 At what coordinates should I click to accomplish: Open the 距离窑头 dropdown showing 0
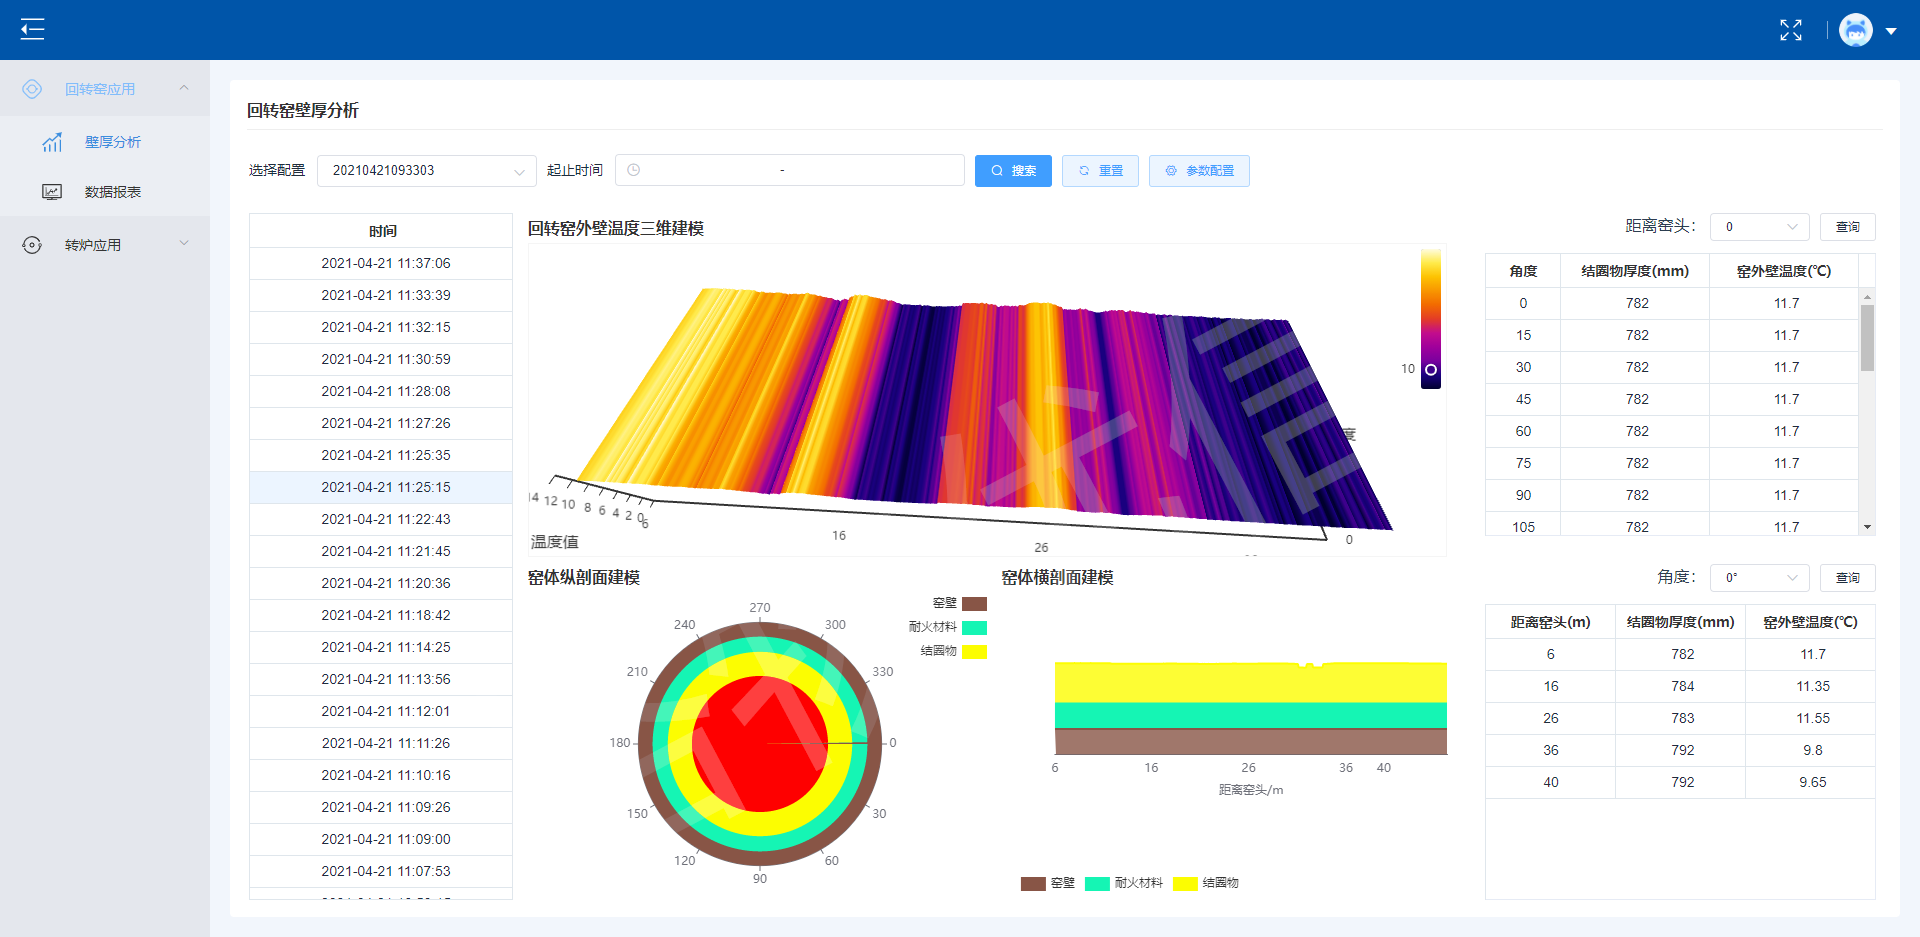tap(1760, 227)
